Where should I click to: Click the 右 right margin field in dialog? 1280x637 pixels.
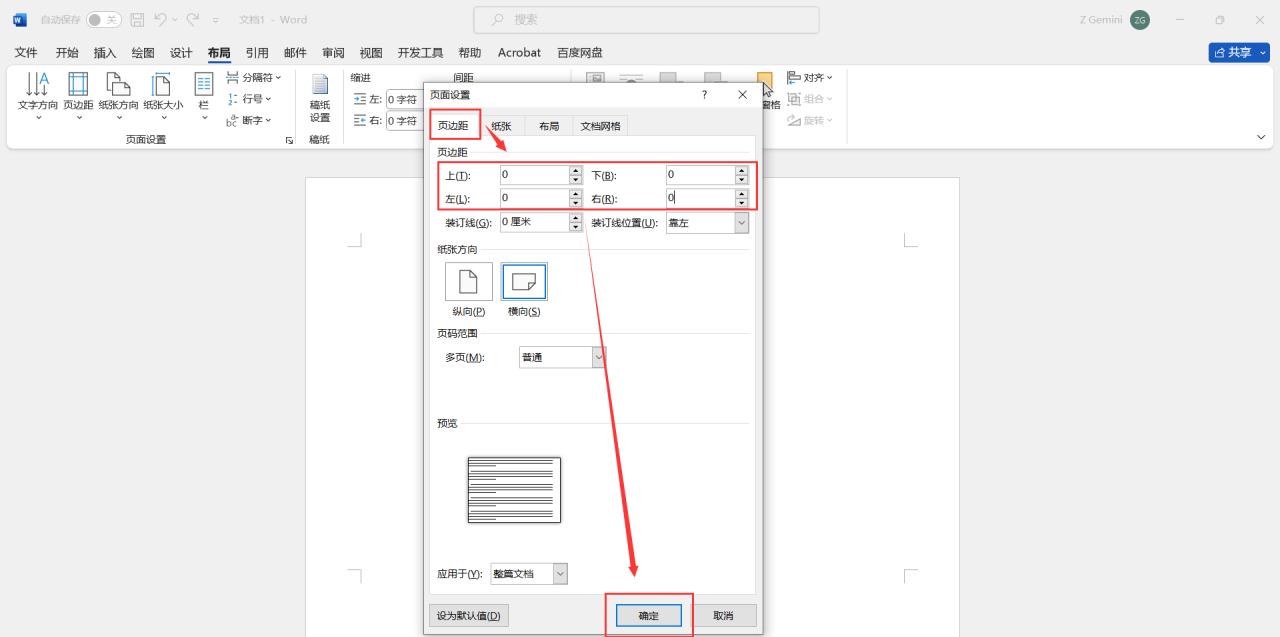(x=700, y=198)
